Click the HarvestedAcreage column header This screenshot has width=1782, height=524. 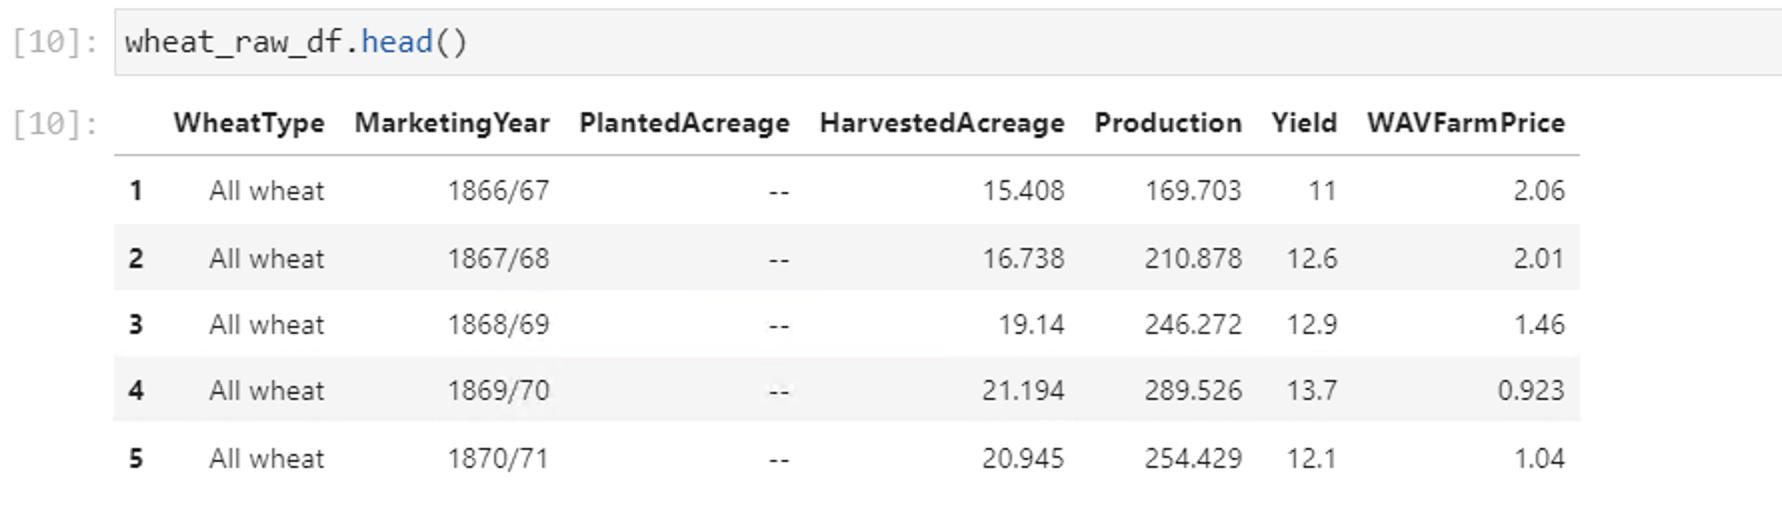(x=942, y=123)
